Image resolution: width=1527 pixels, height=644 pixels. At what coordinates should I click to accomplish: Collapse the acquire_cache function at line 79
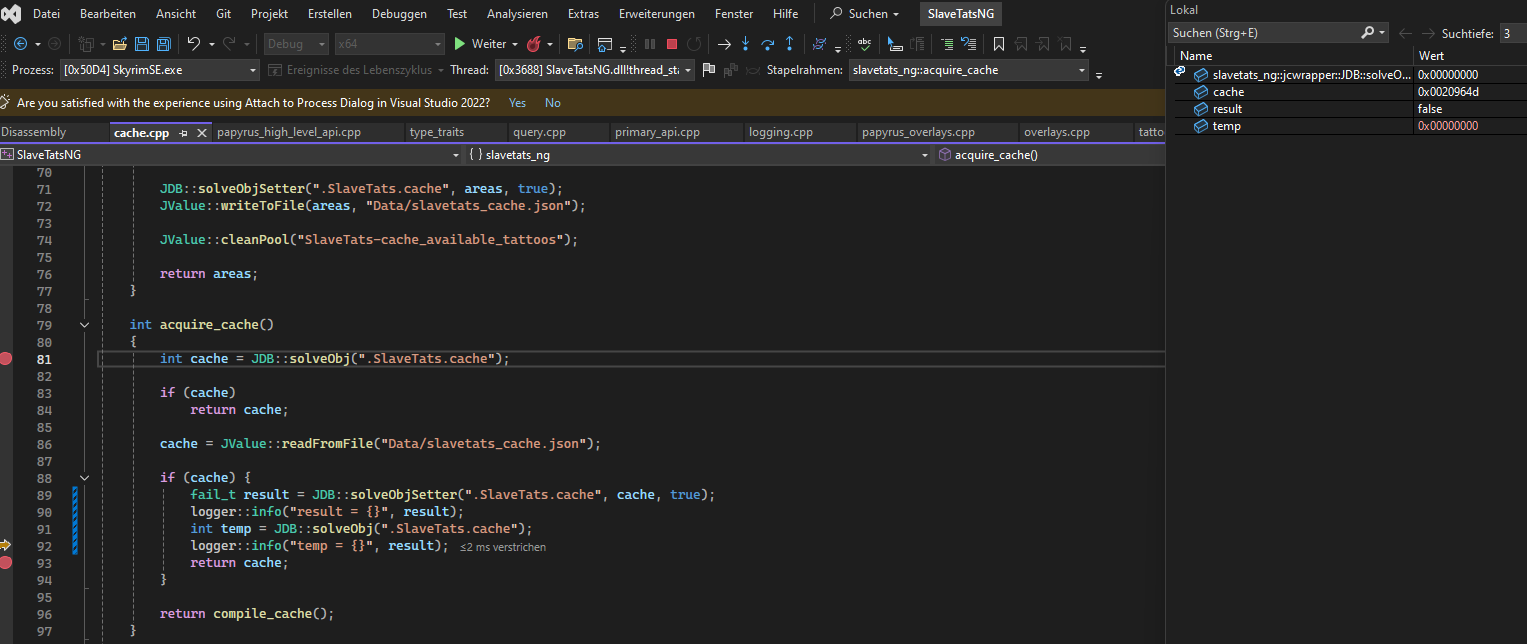(x=84, y=325)
